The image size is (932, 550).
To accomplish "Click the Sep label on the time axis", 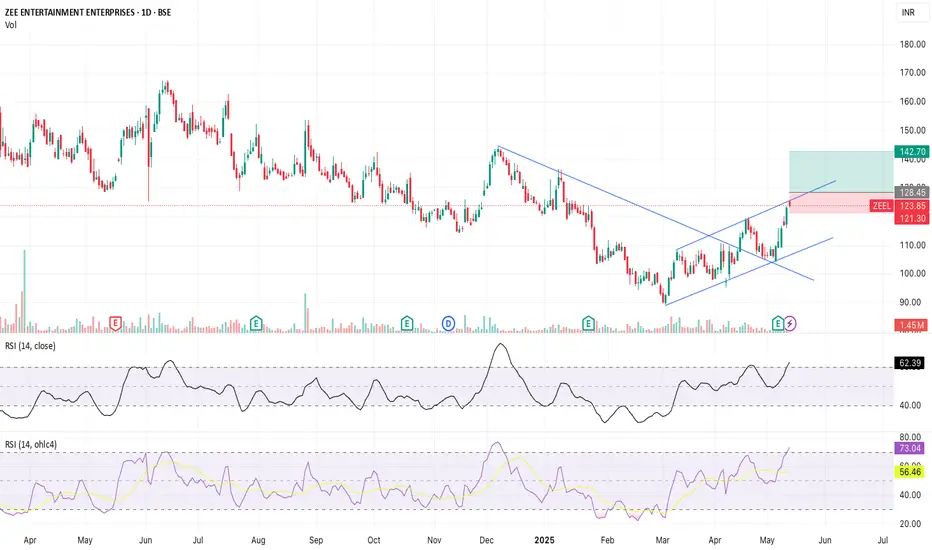I will 316,540.
